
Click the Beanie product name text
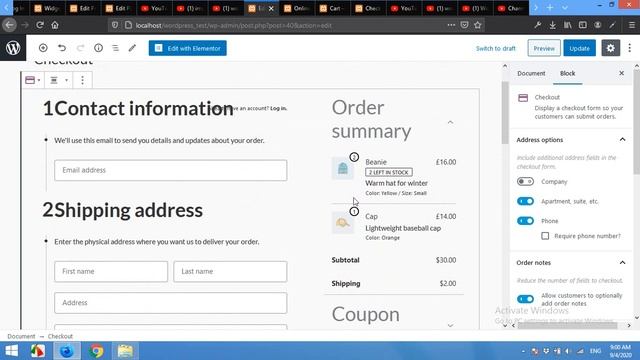click(376, 162)
